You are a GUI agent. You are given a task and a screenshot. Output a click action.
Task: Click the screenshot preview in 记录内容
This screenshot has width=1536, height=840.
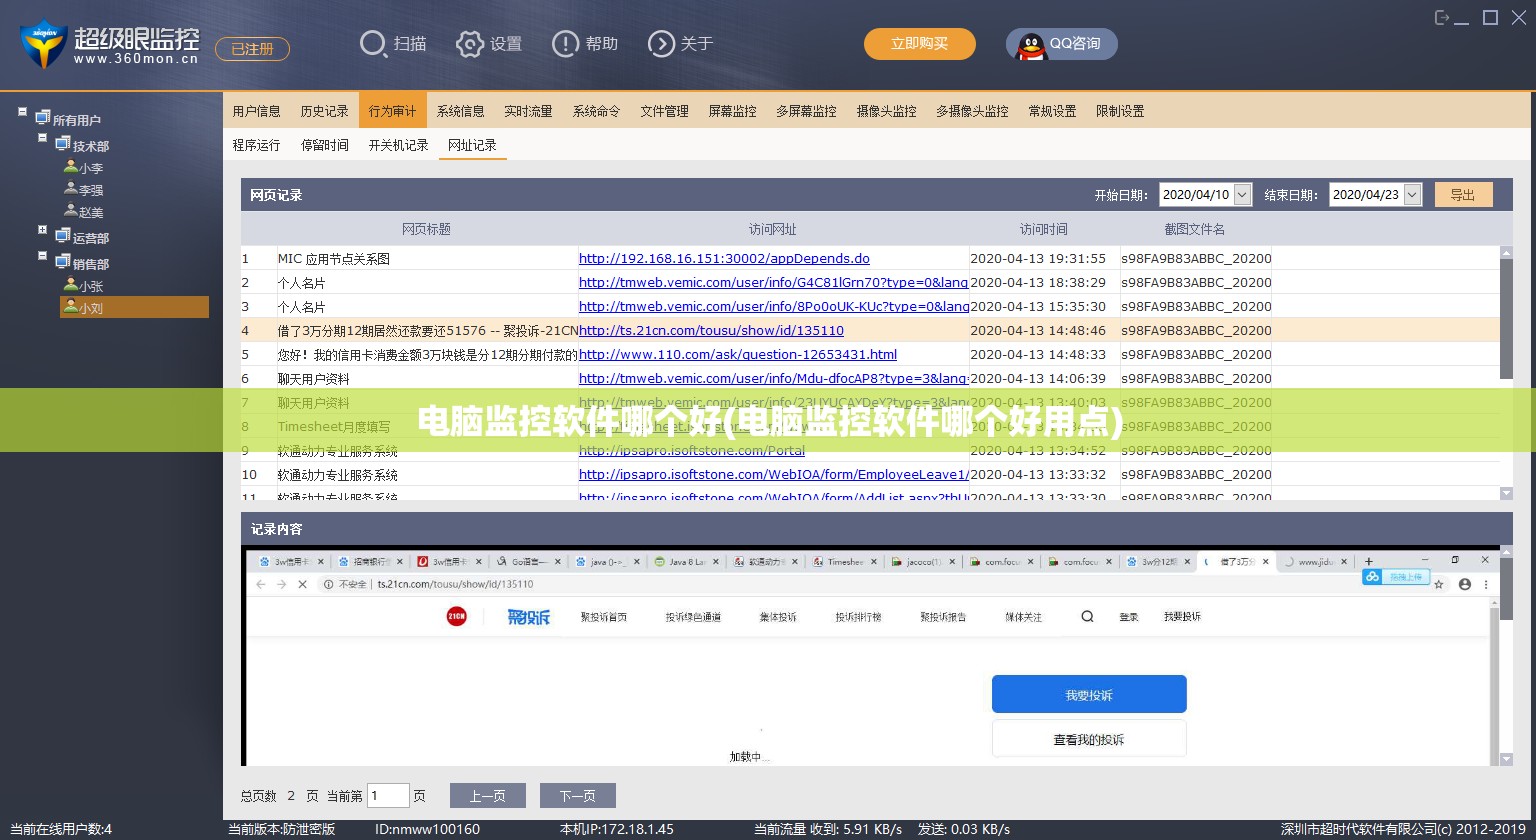tap(871, 657)
